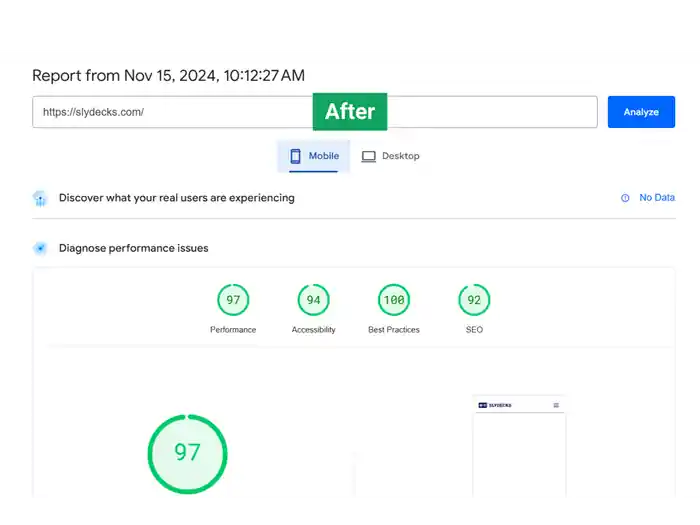700x525 pixels.
Task: Click the Analyze button
Action: (641, 112)
